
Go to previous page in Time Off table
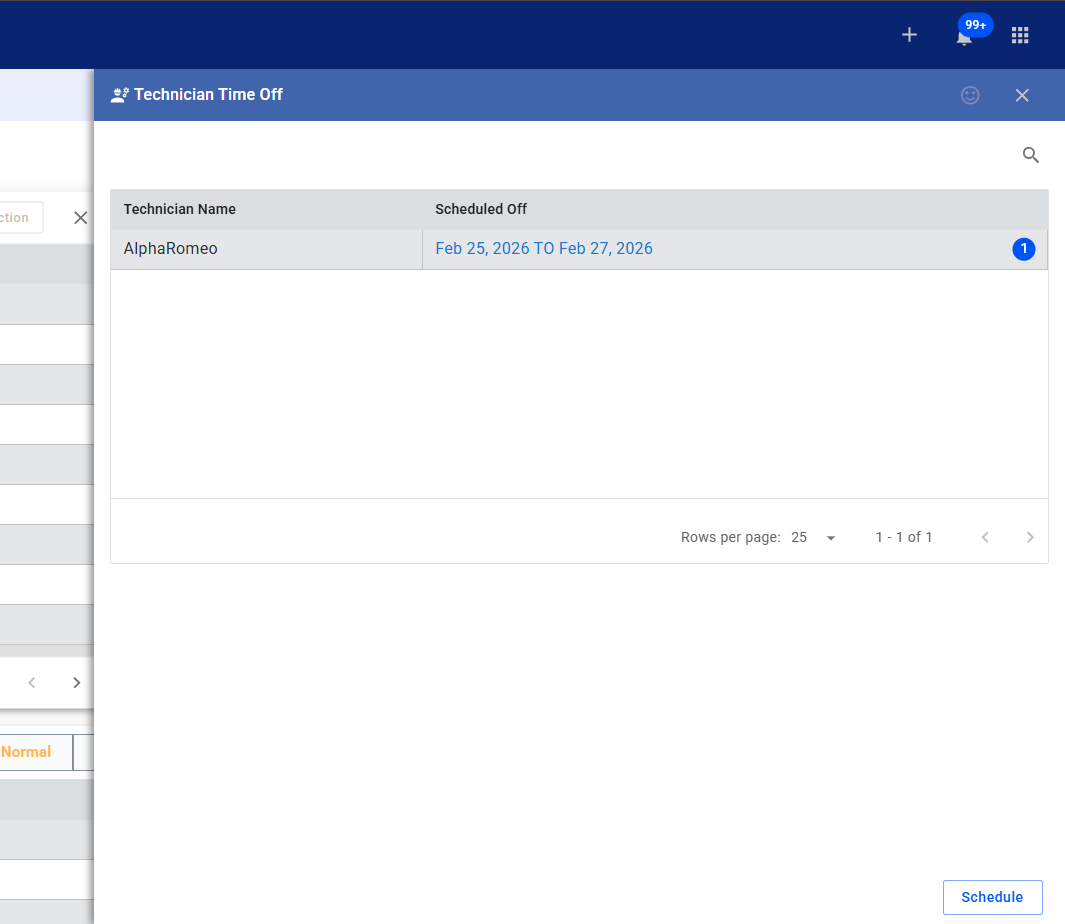[985, 537]
